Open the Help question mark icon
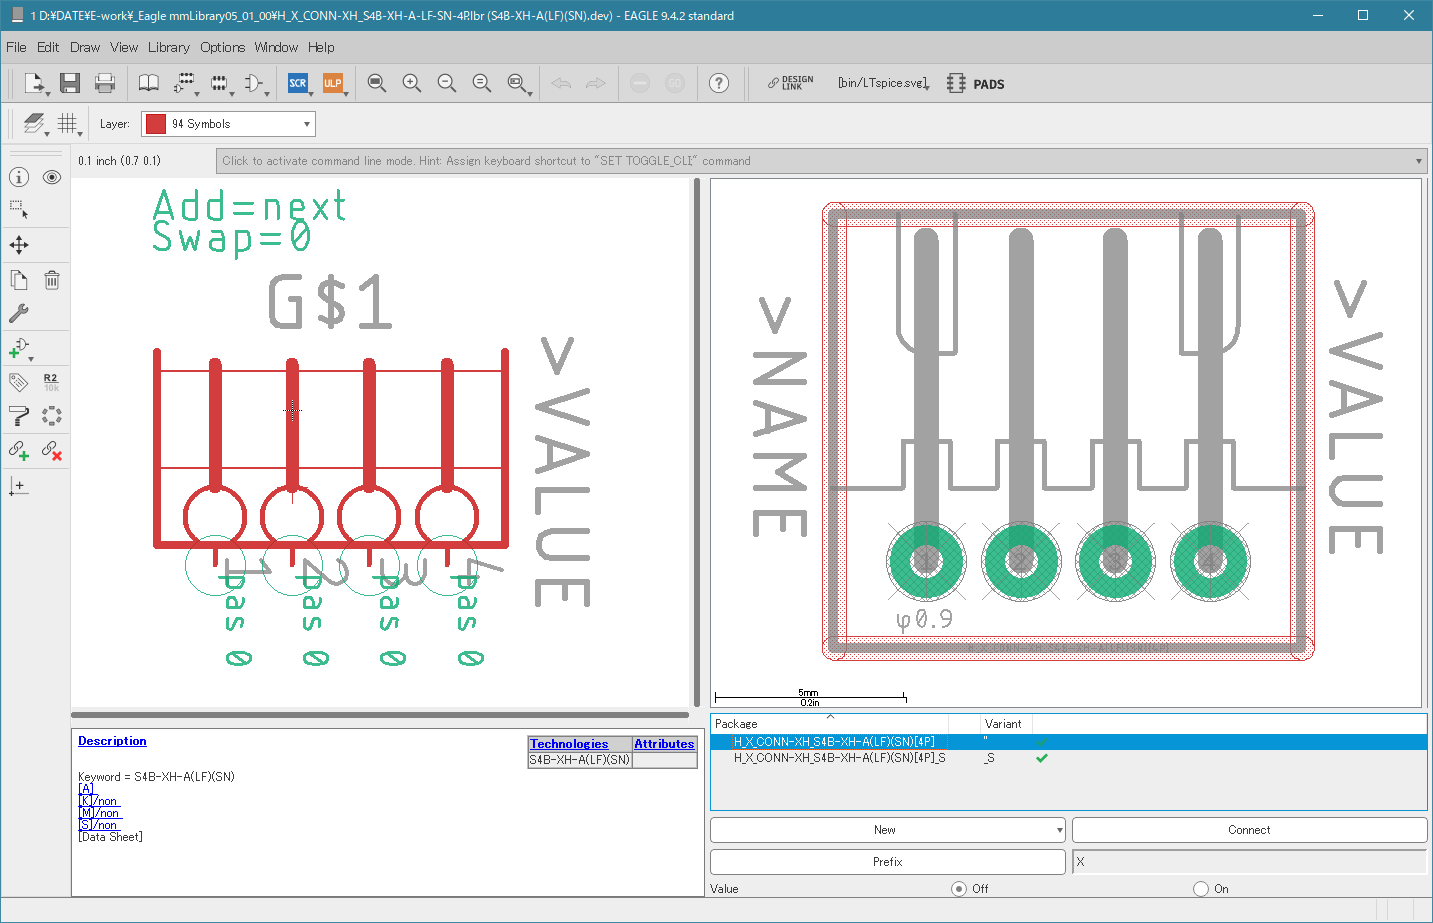 tap(719, 83)
